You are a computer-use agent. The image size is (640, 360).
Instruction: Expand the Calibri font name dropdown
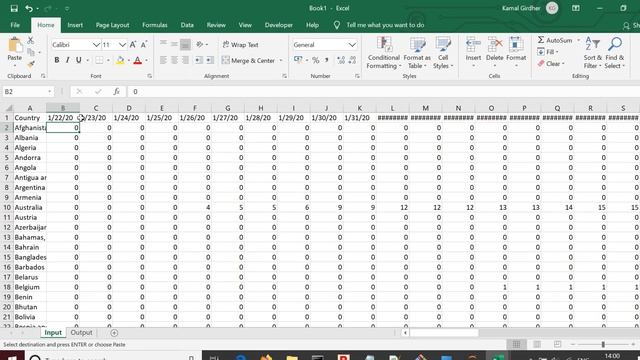pyautogui.click(x=96, y=44)
